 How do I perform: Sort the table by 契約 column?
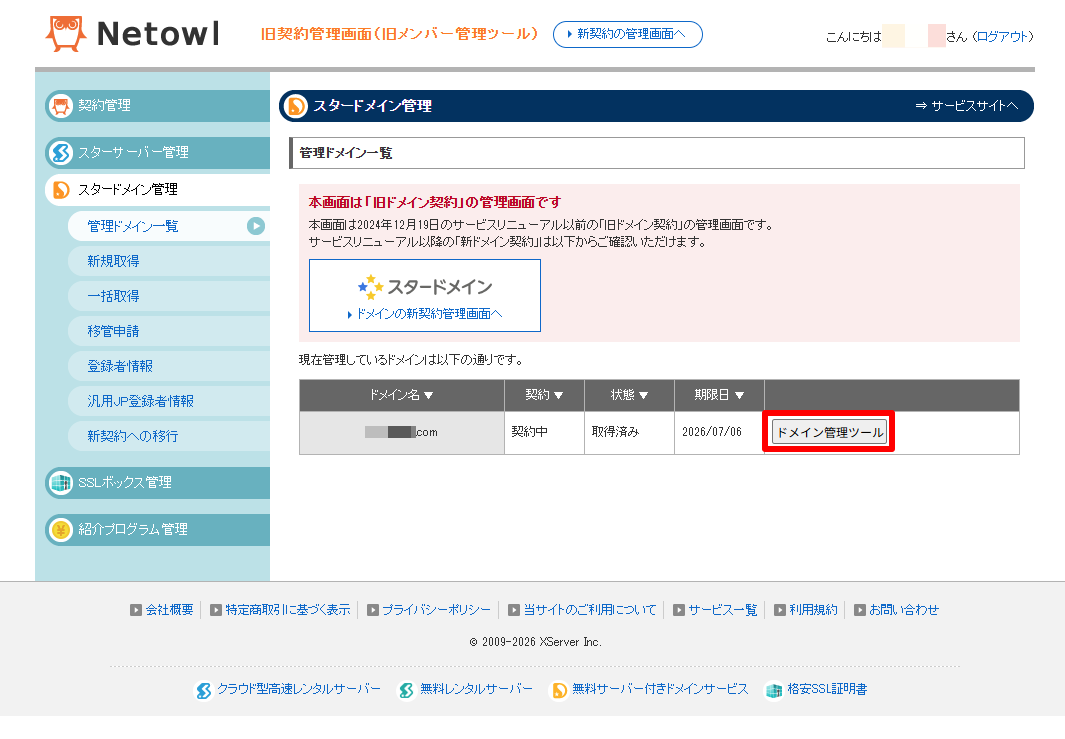[x=544, y=395]
